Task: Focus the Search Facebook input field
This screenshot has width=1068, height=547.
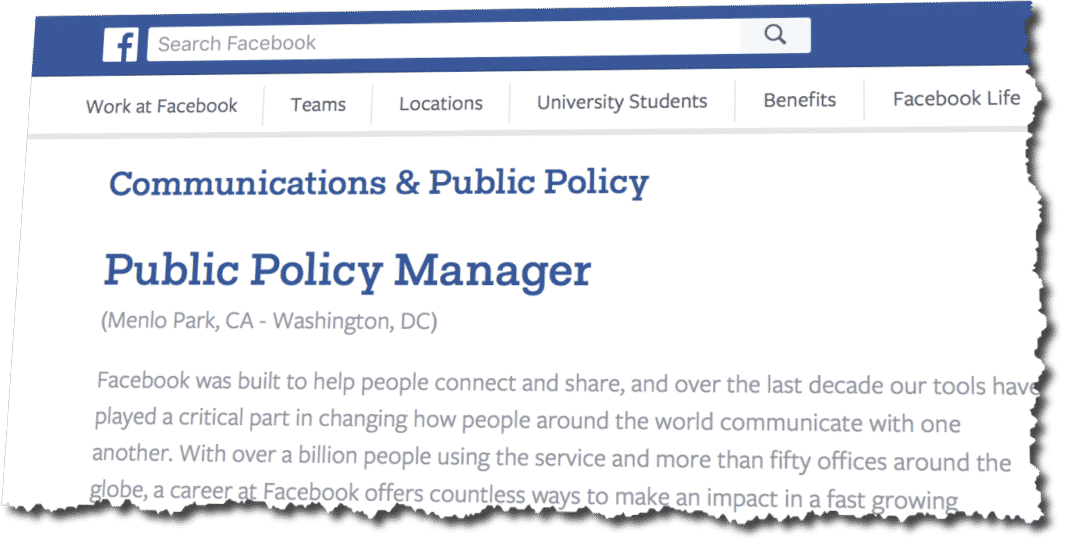Action: [444, 42]
